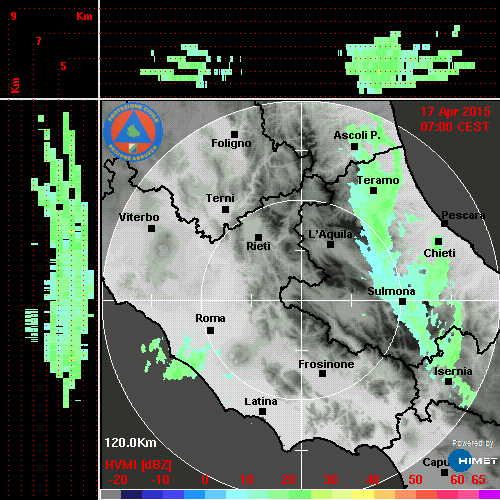Click the '7' km height axis label

click(x=39, y=41)
